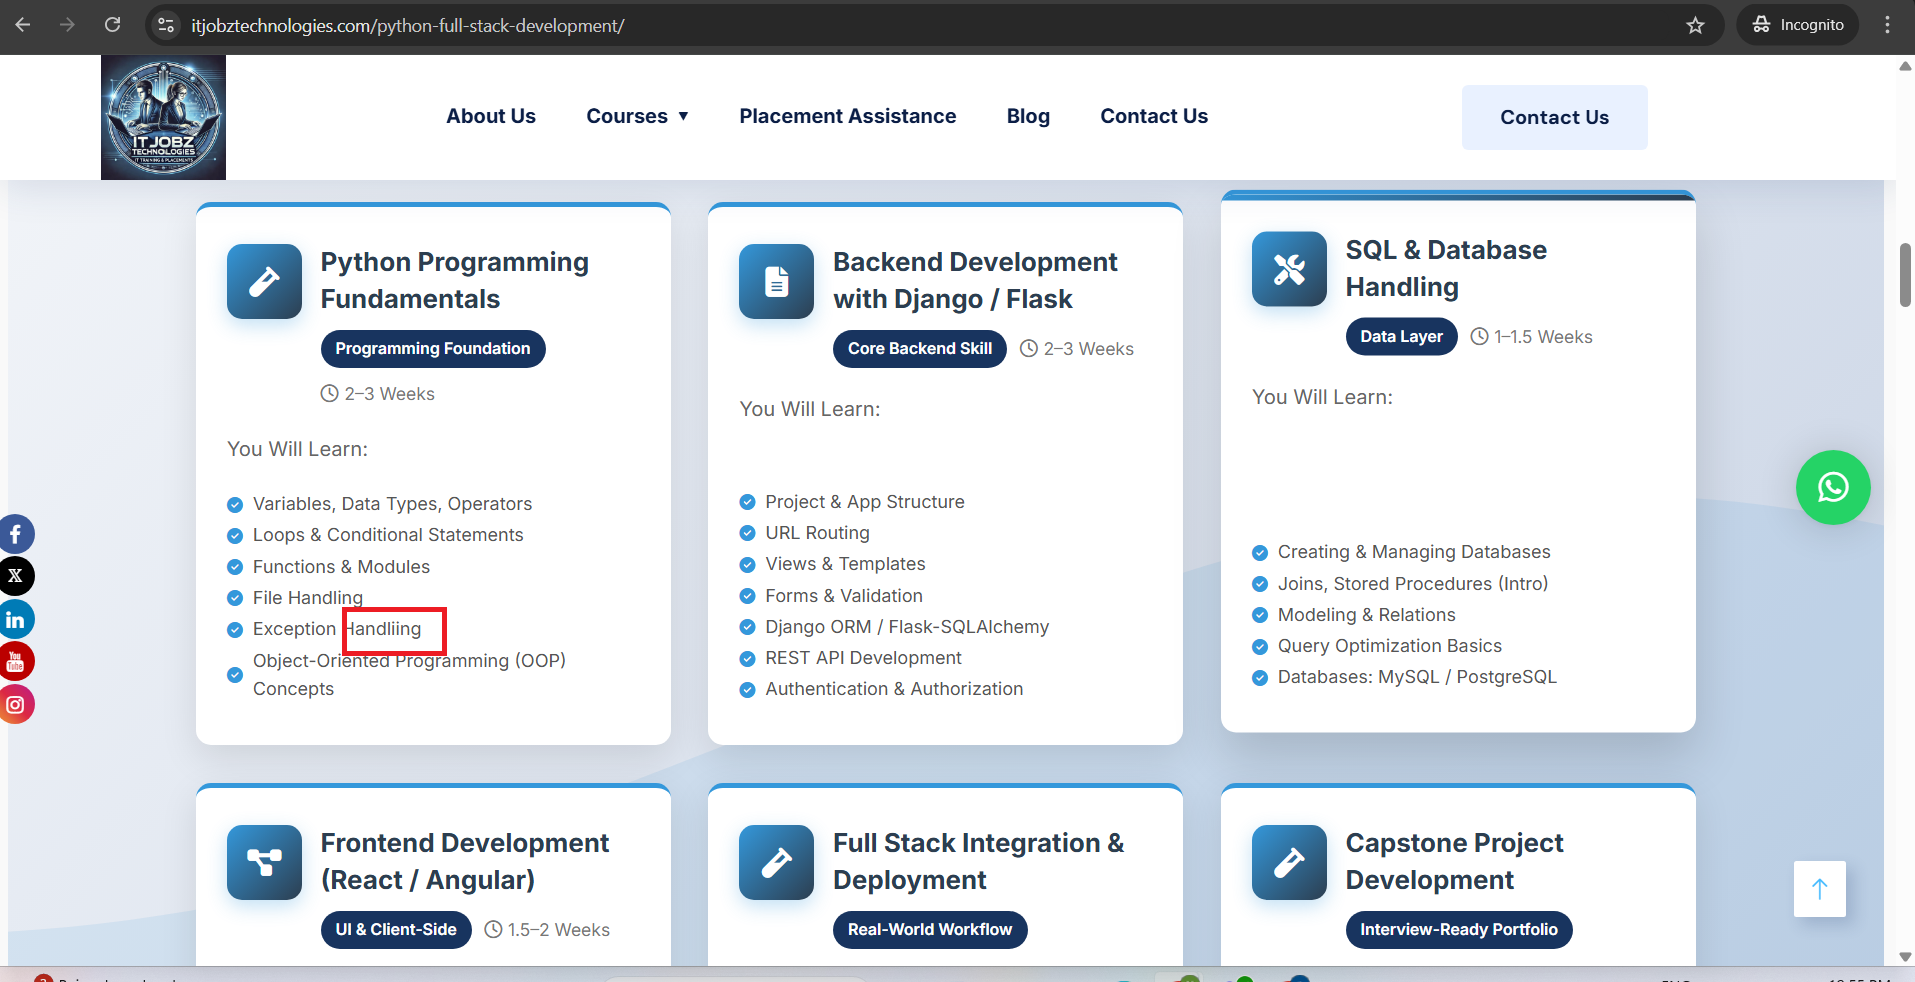Open the Instagram sidebar icon
The width and height of the screenshot is (1915, 982).
16,704
